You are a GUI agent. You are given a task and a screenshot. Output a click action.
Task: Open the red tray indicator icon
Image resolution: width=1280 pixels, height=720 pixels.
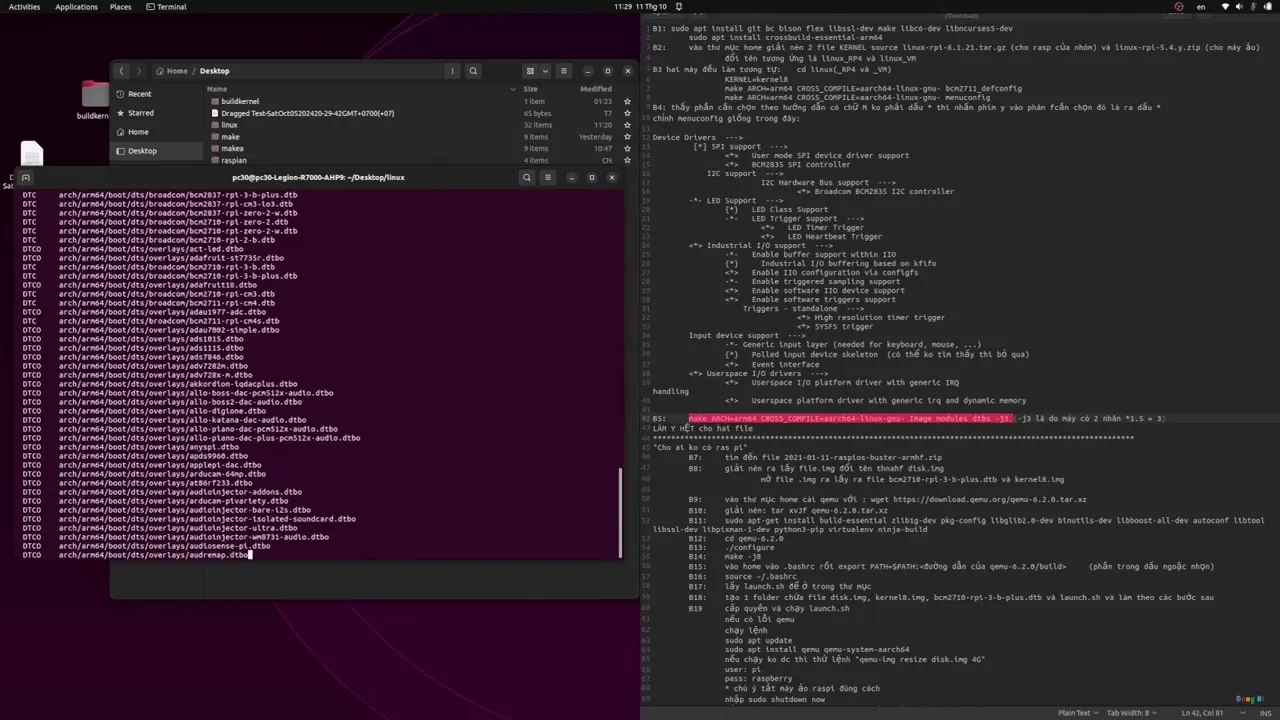[1178, 7]
